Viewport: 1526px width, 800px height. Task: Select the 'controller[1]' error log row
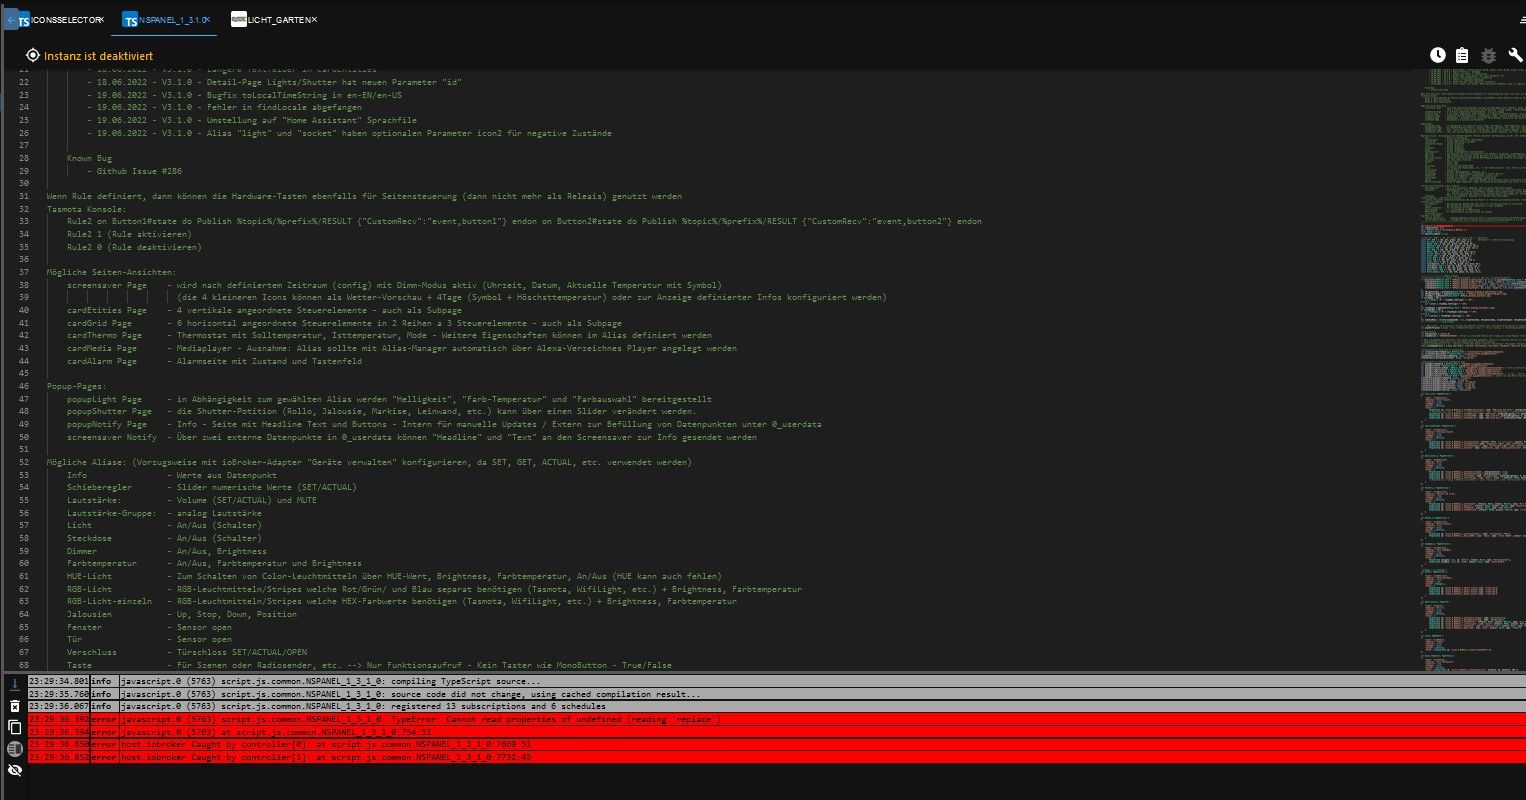[x=776, y=757]
